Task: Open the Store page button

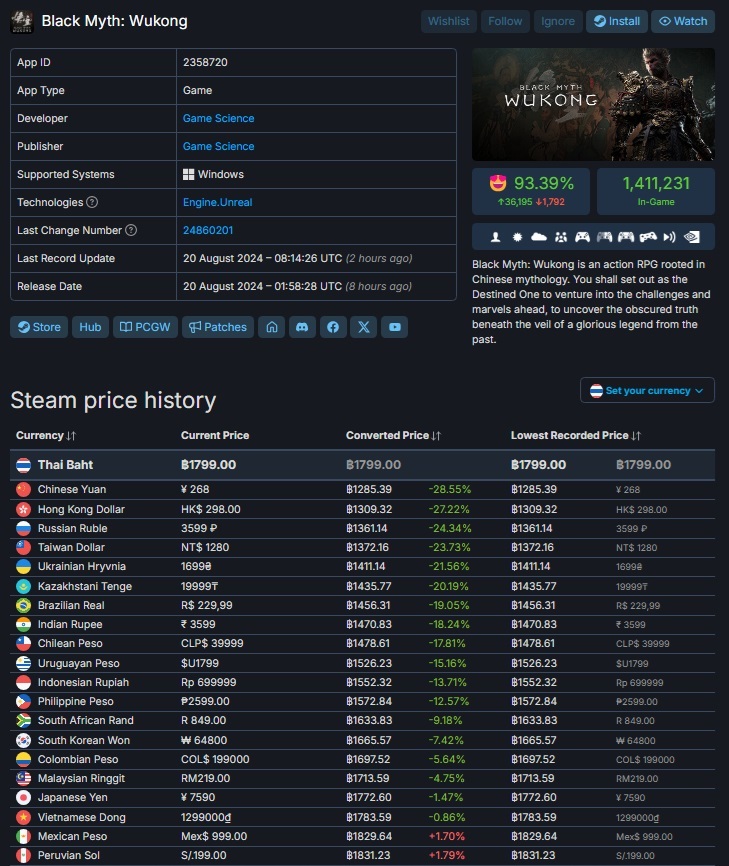Action: 39,327
